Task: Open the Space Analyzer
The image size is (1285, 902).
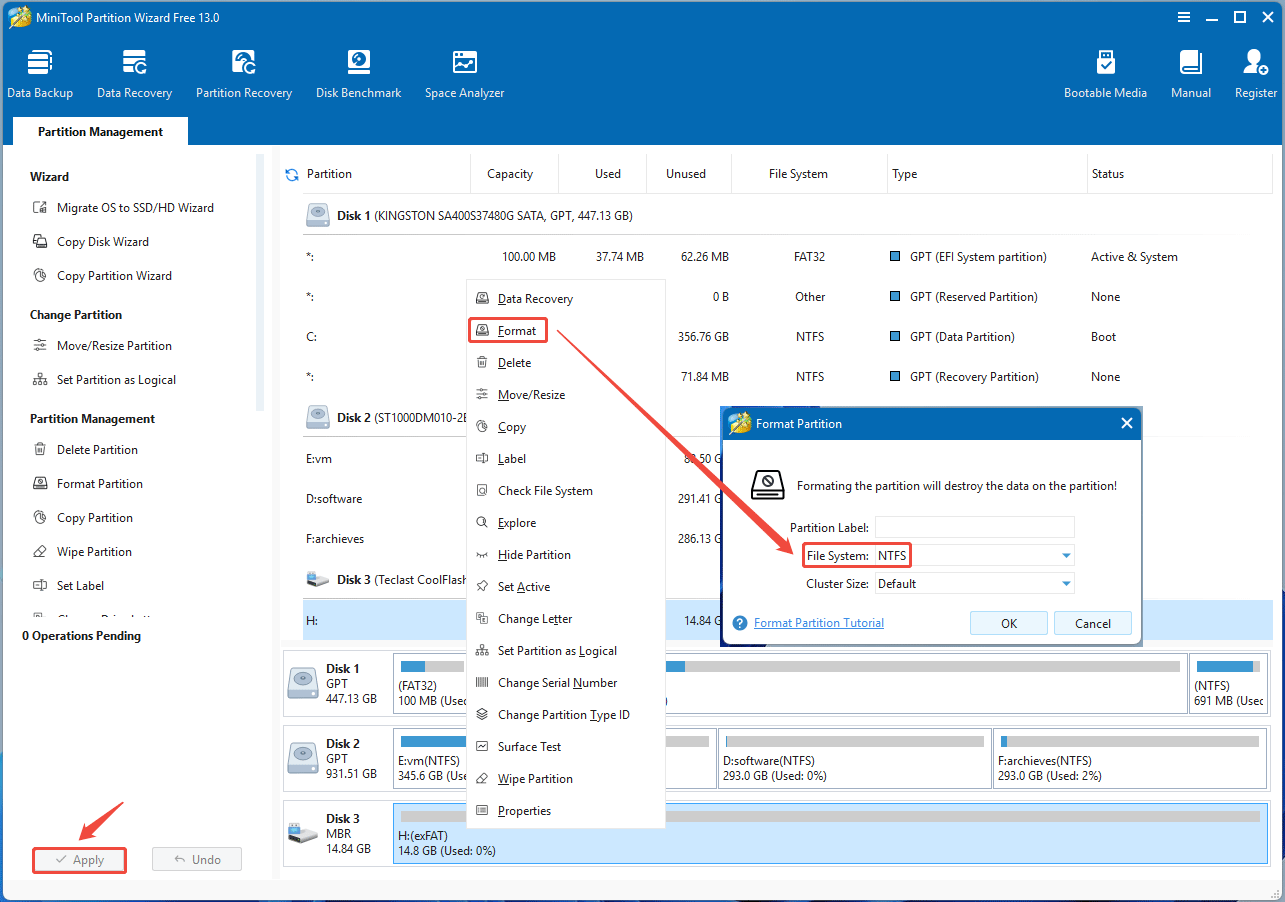Action: tap(464, 70)
